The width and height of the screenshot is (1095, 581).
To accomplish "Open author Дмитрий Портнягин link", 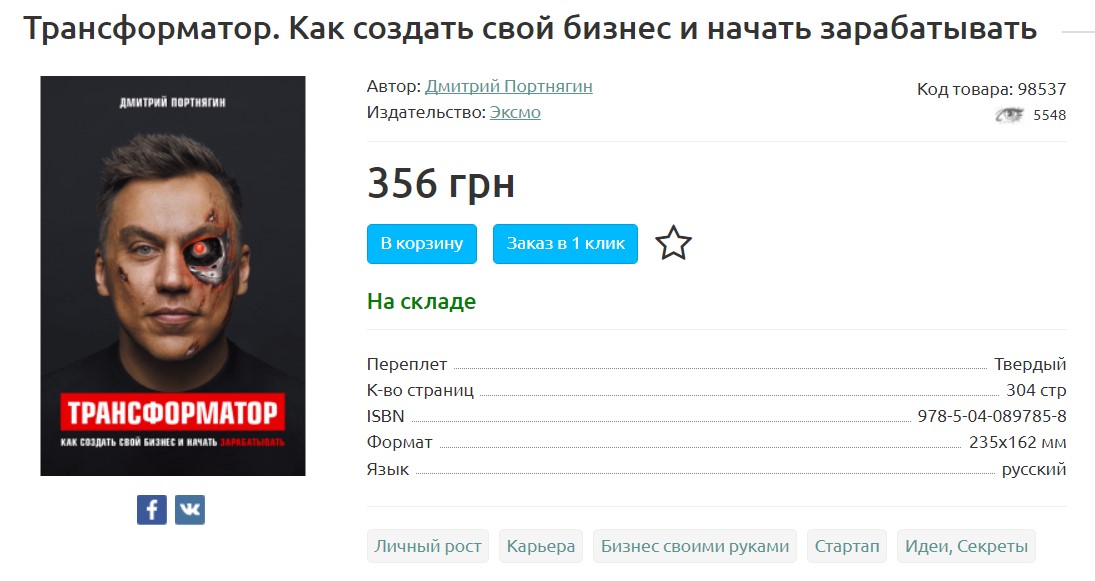I will pyautogui.click(x=508, y=87).
